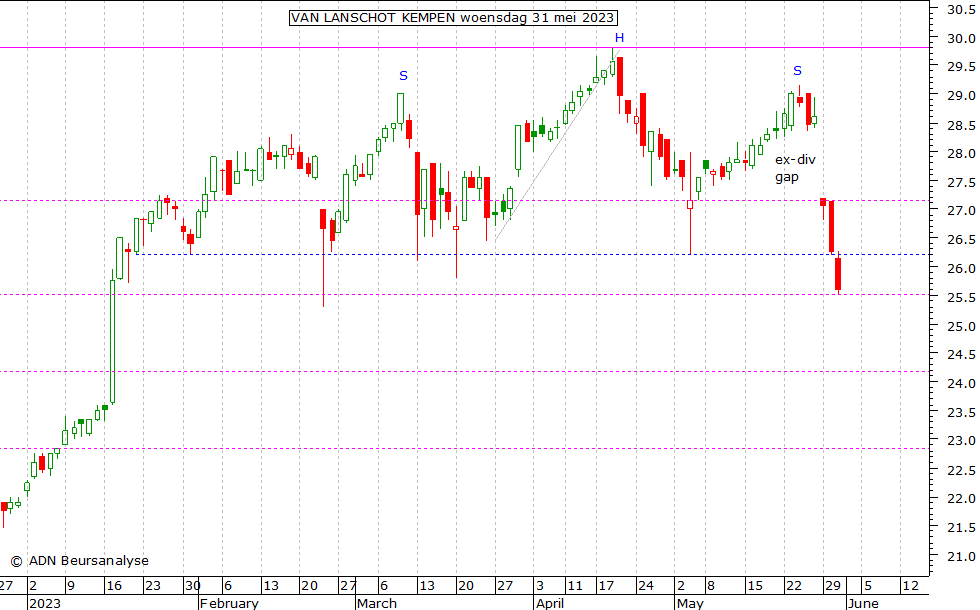Viewport: 980px width, 610px height.
Task: Select the ex-div gap annotation text
Action: [x=795, y=168]
